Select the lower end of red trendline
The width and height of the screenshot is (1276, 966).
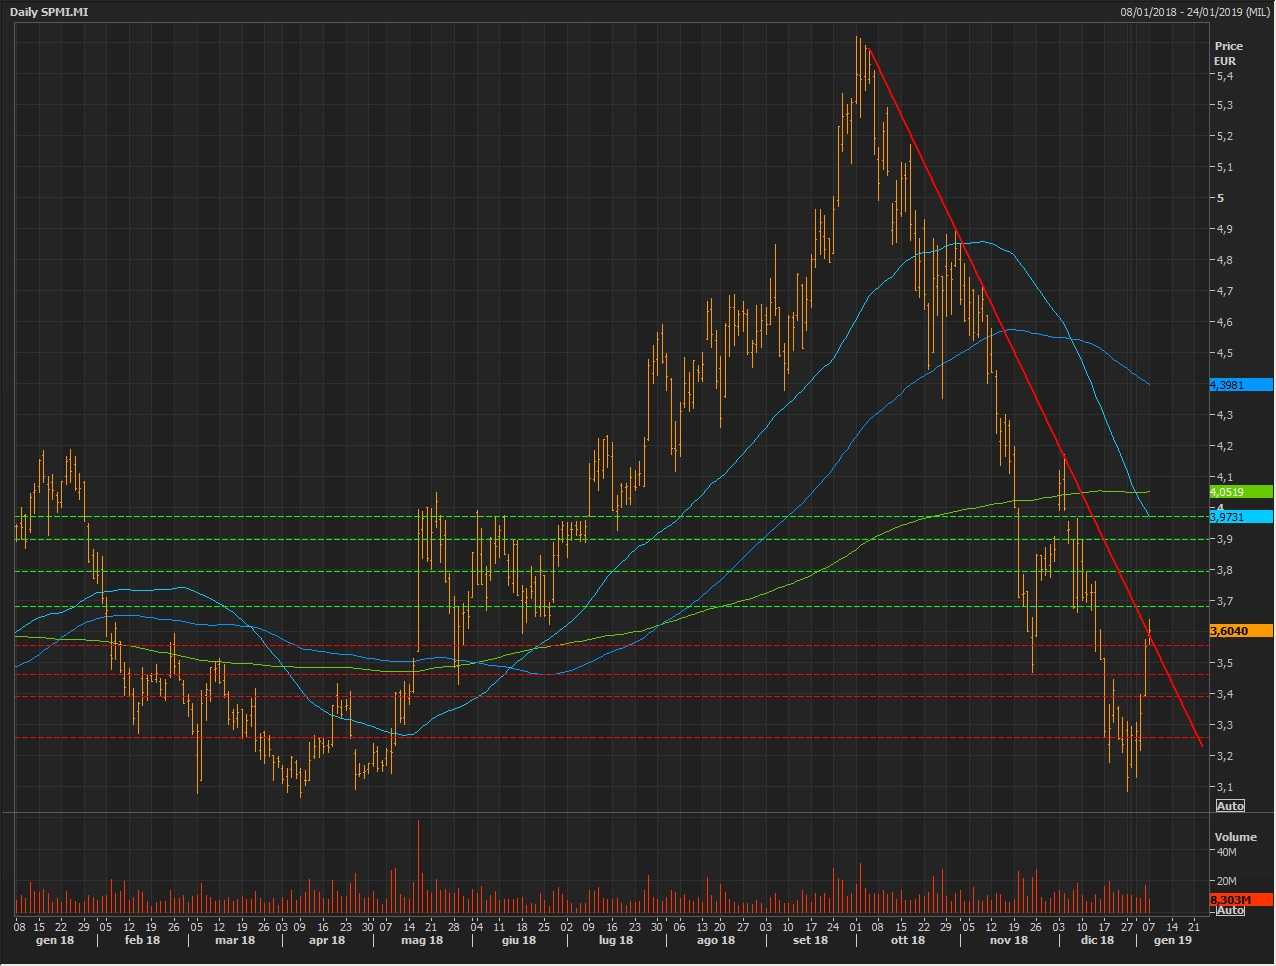tap(1201, 744)
